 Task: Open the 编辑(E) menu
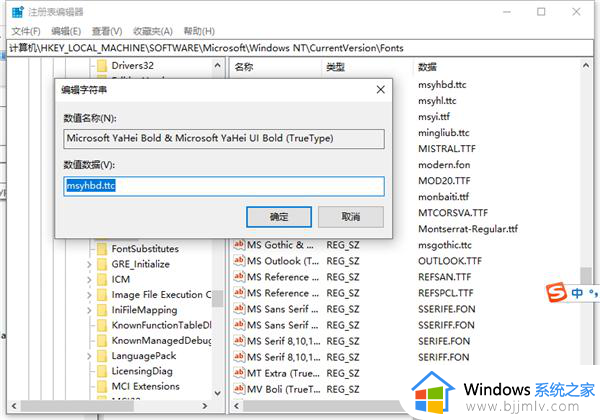click(x=66, y=31)
